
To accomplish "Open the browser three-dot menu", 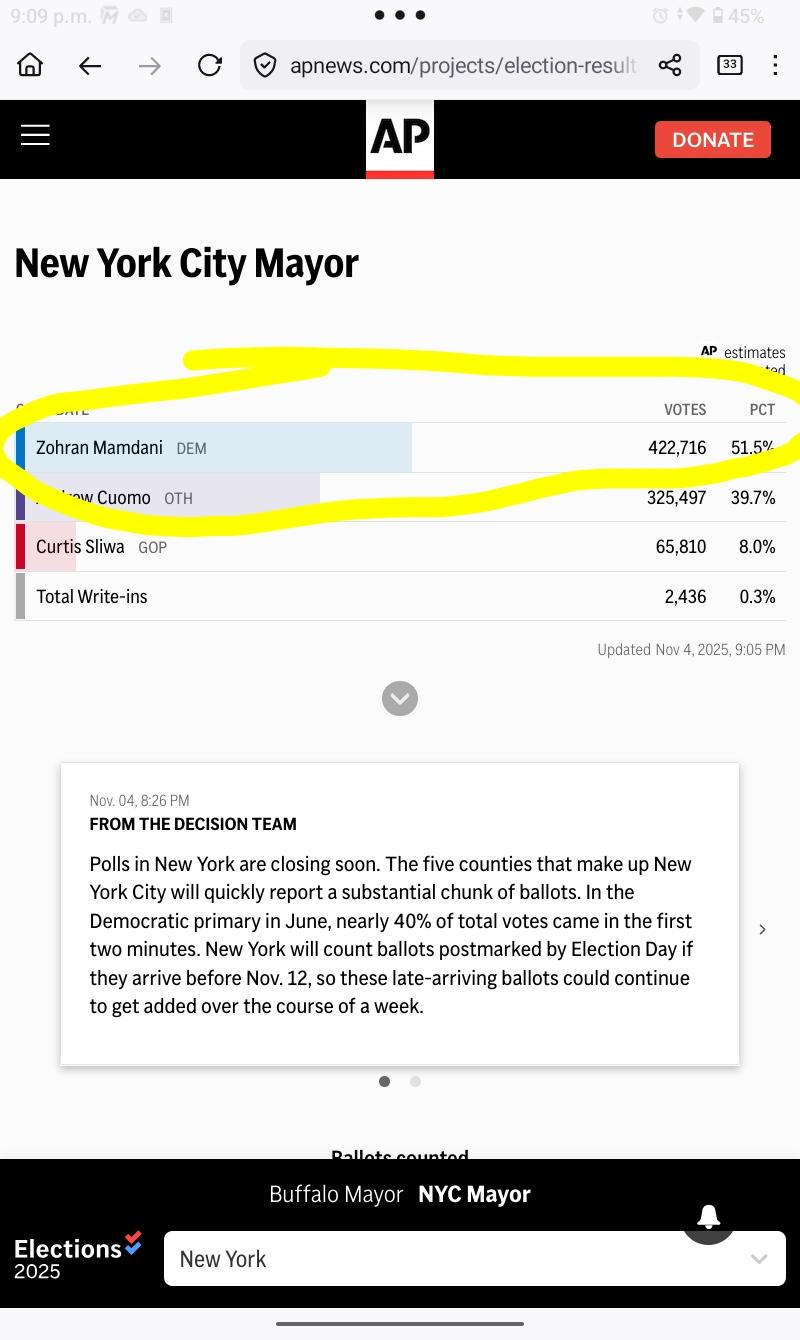I will pyautogui.click(x=775, y=66).
